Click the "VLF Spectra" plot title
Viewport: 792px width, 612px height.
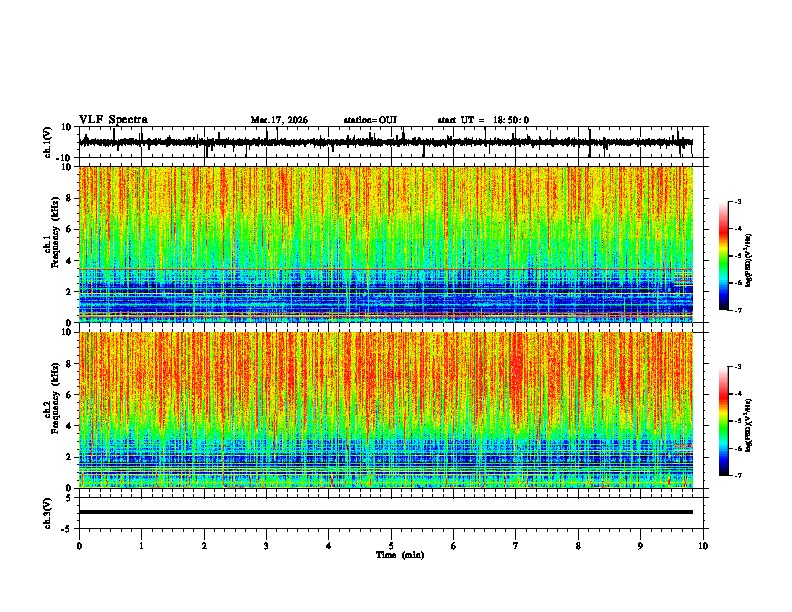point(113,120)
